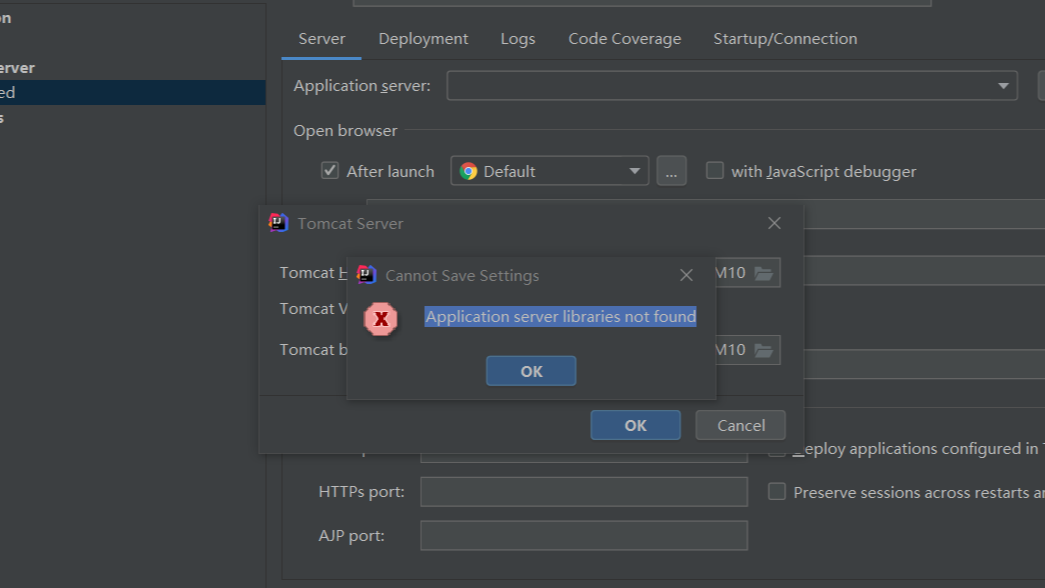
Task: Open the Startup/Connection tab
Action: [784, 38]
